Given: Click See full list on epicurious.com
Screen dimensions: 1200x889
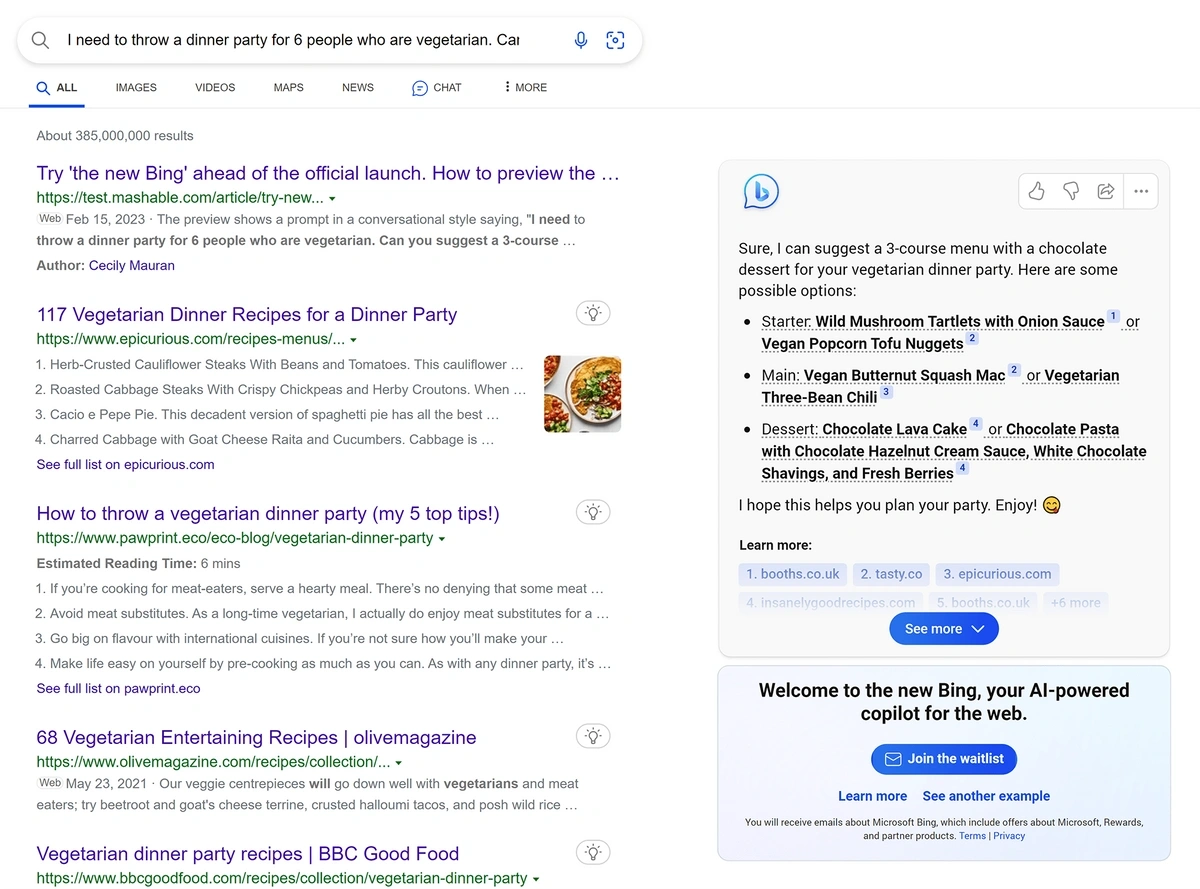Looking at the screenshot, I should [x=125, y=464].
